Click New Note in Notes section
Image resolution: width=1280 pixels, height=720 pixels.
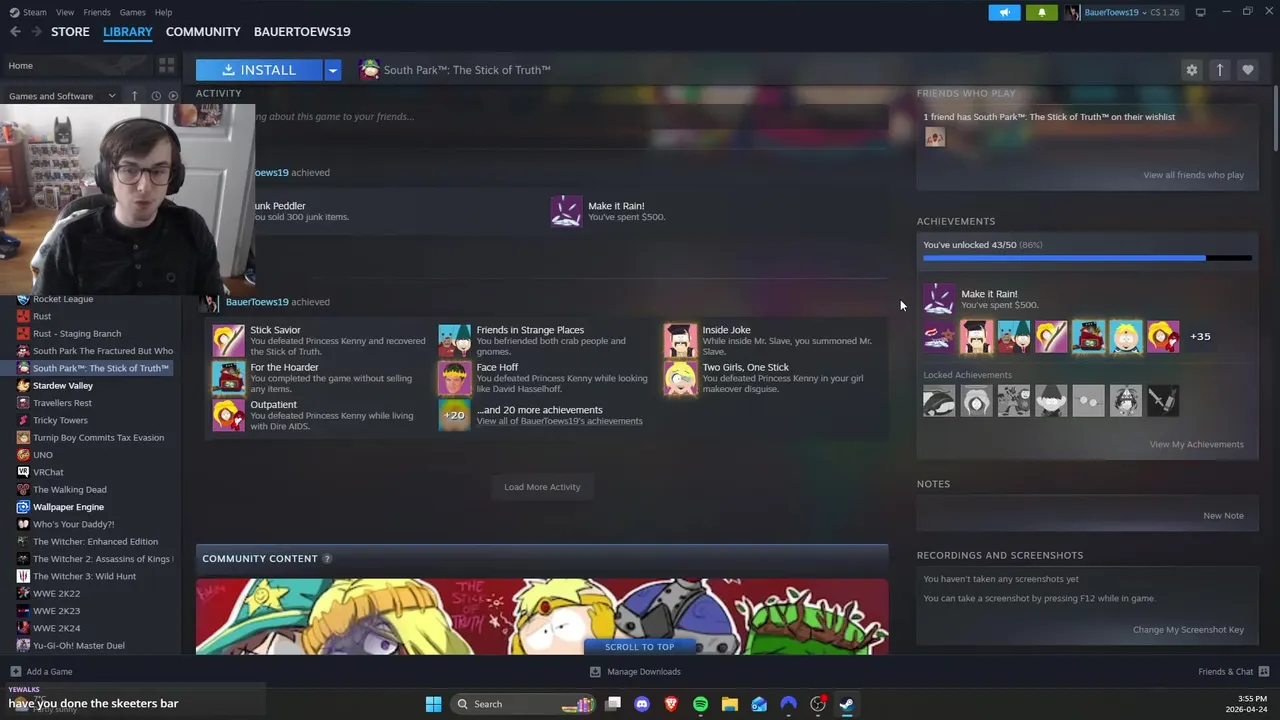point(1223,516)
